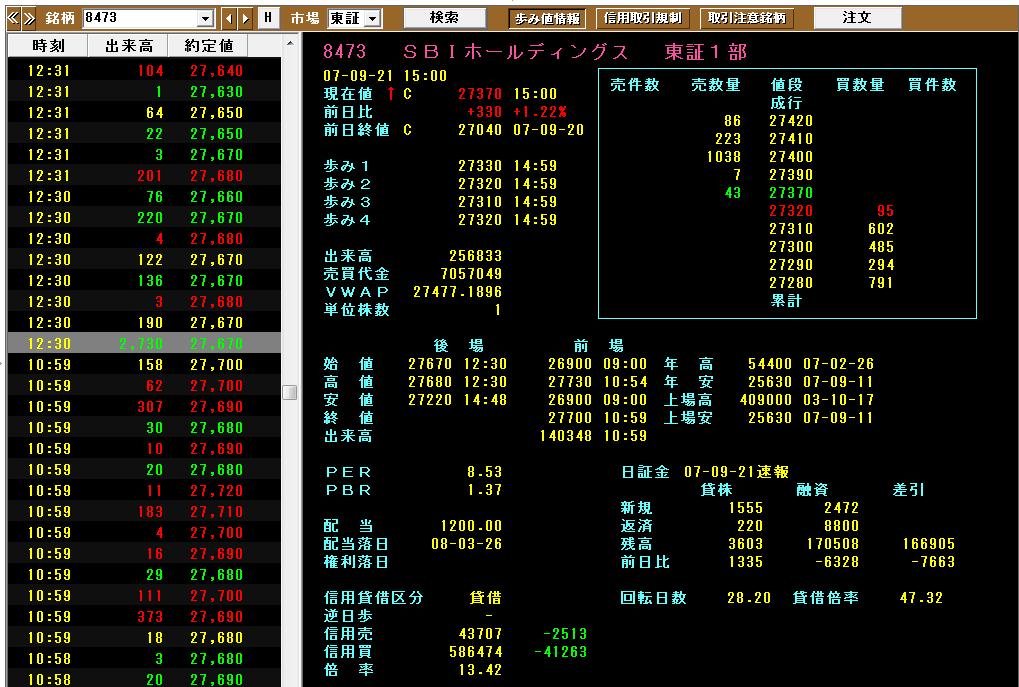Click the 注文 order button
Viewport: 1019px width, 687px height.
click(857, 18)
